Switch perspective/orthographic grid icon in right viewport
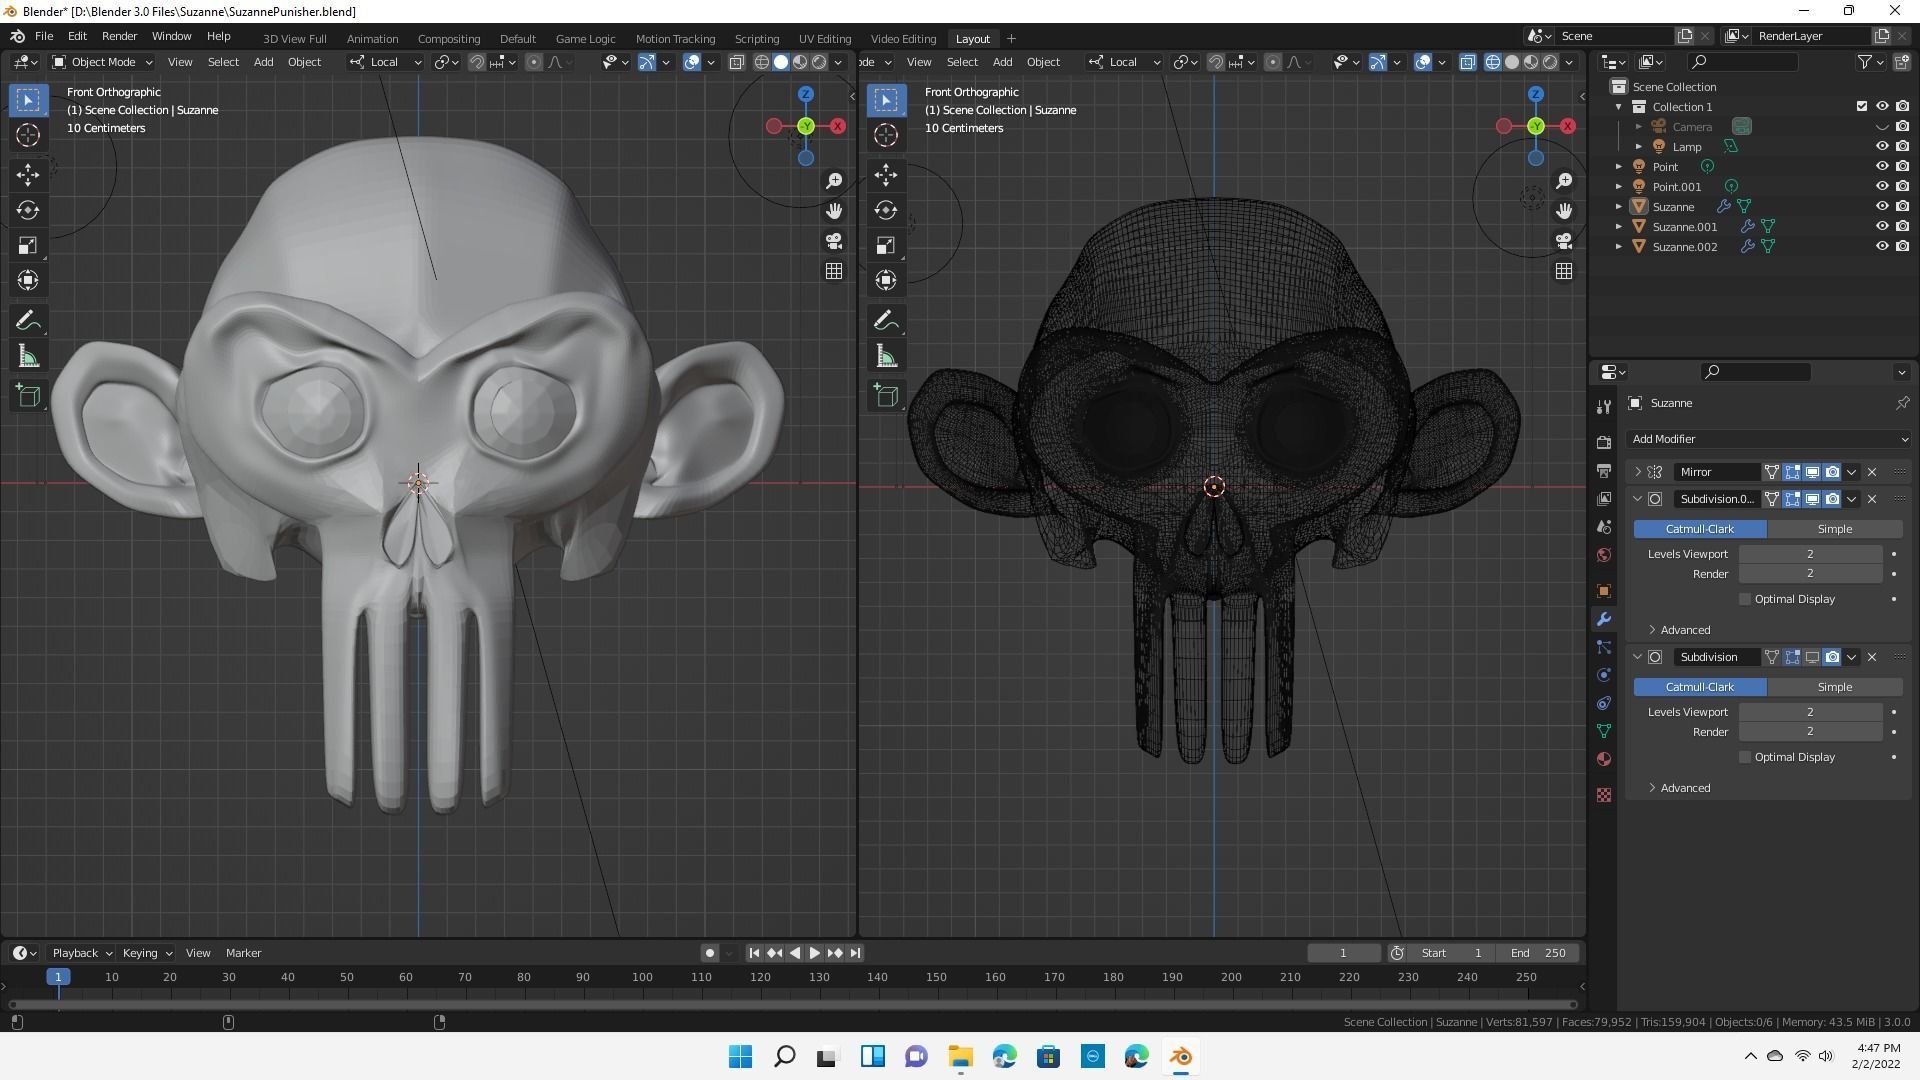This screenshot has height=1080, width=1920. 1564,271
